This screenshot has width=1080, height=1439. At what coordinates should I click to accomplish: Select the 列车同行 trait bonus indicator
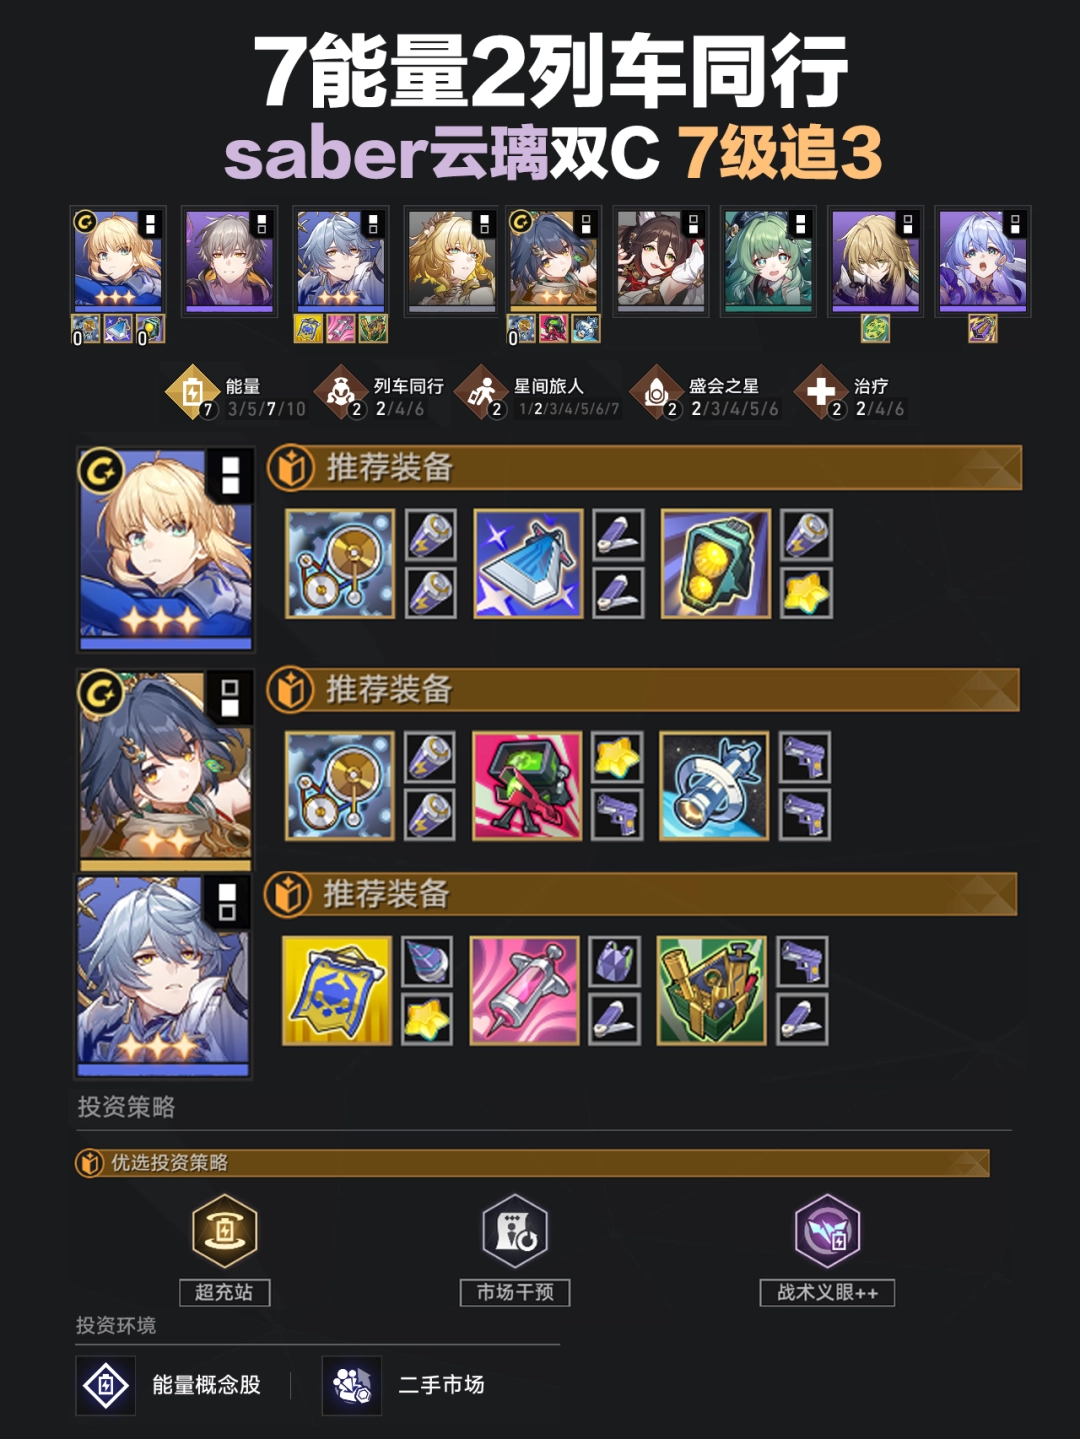point(380,394)
